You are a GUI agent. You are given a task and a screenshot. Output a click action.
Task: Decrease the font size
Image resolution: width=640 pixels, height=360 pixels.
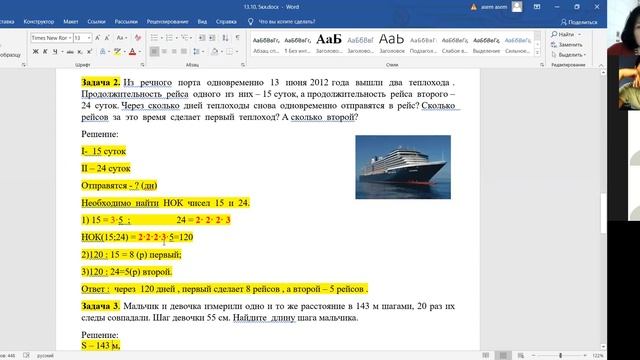[x=107, y=38]
